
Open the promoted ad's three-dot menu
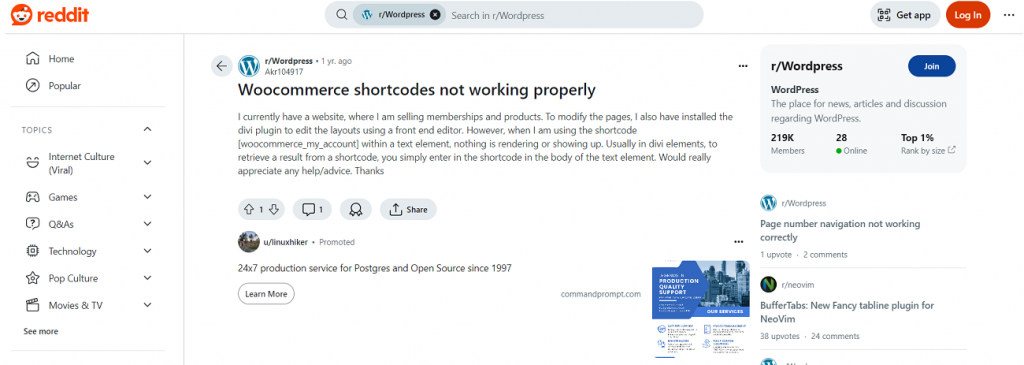coord(739,242)
